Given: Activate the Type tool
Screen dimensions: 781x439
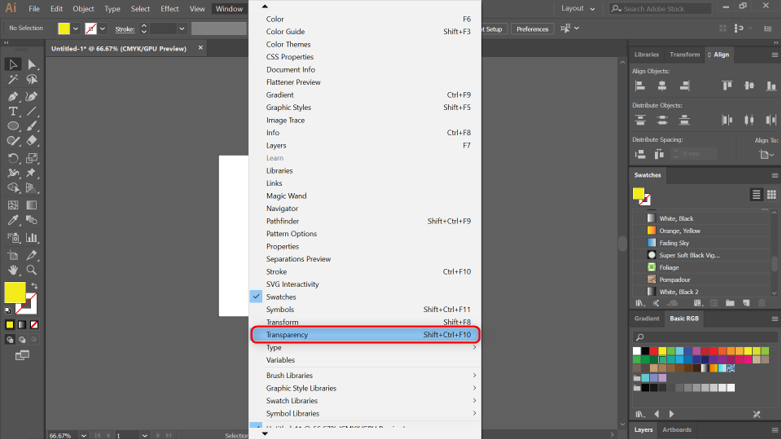Looking at the screenshot, I should 13,112.
